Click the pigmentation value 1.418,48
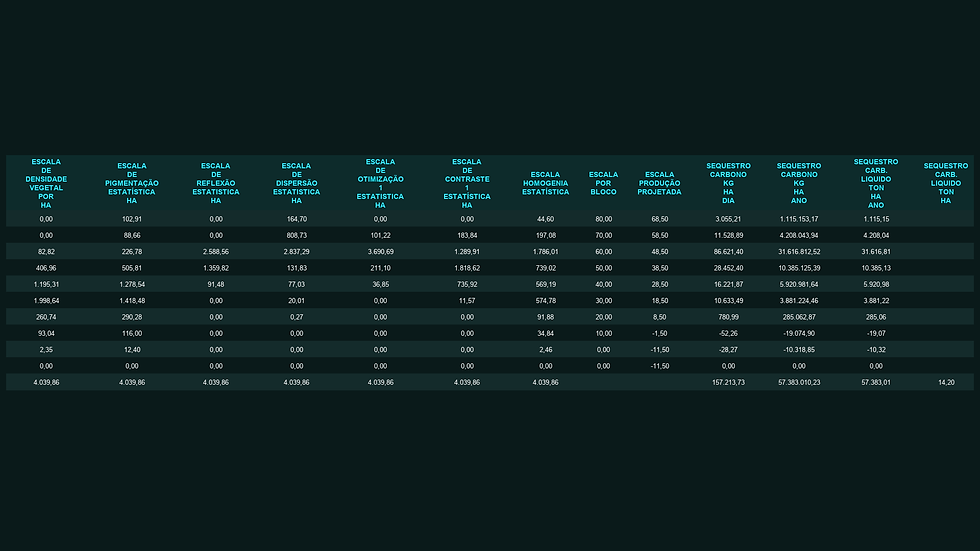The width and height of the screenshot is (980, 551). click(132, 300)
